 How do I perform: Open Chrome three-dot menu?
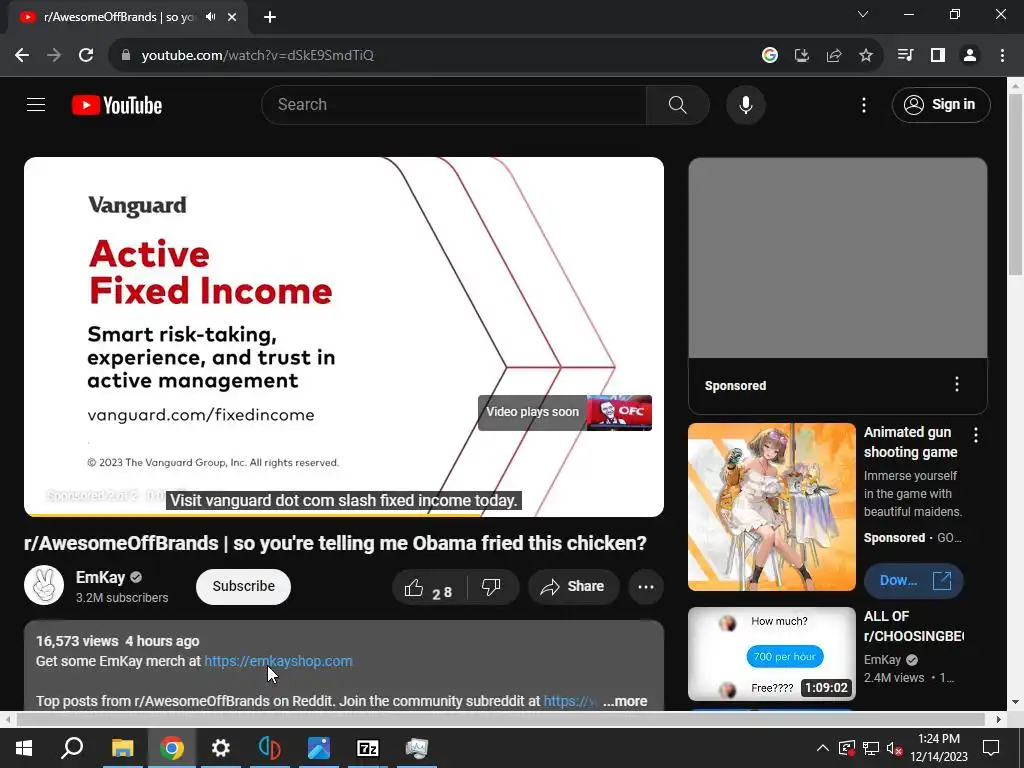pyautogui.click(x=1002, y=56)
